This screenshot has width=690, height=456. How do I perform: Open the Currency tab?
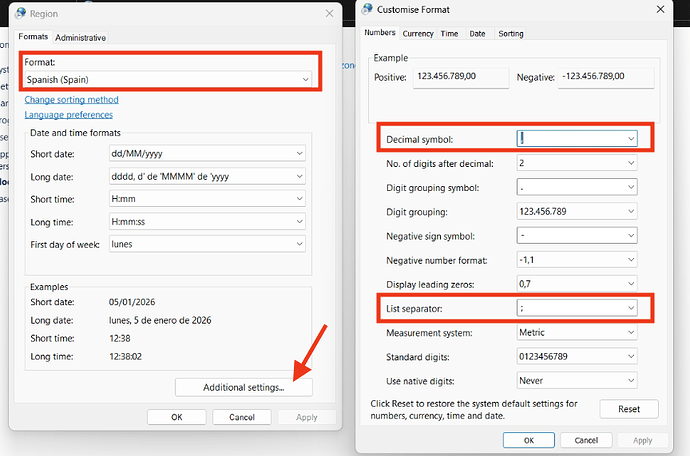[x=417, y=33]
